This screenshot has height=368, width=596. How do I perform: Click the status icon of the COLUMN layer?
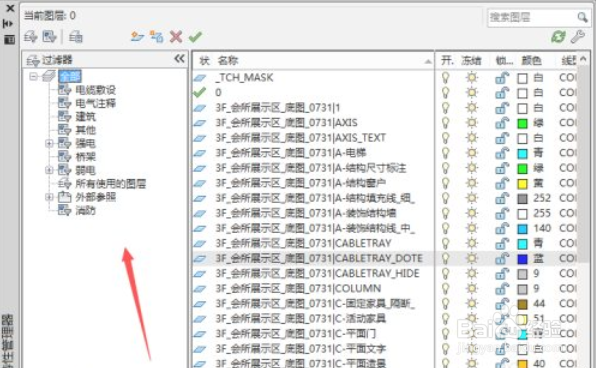200,289
